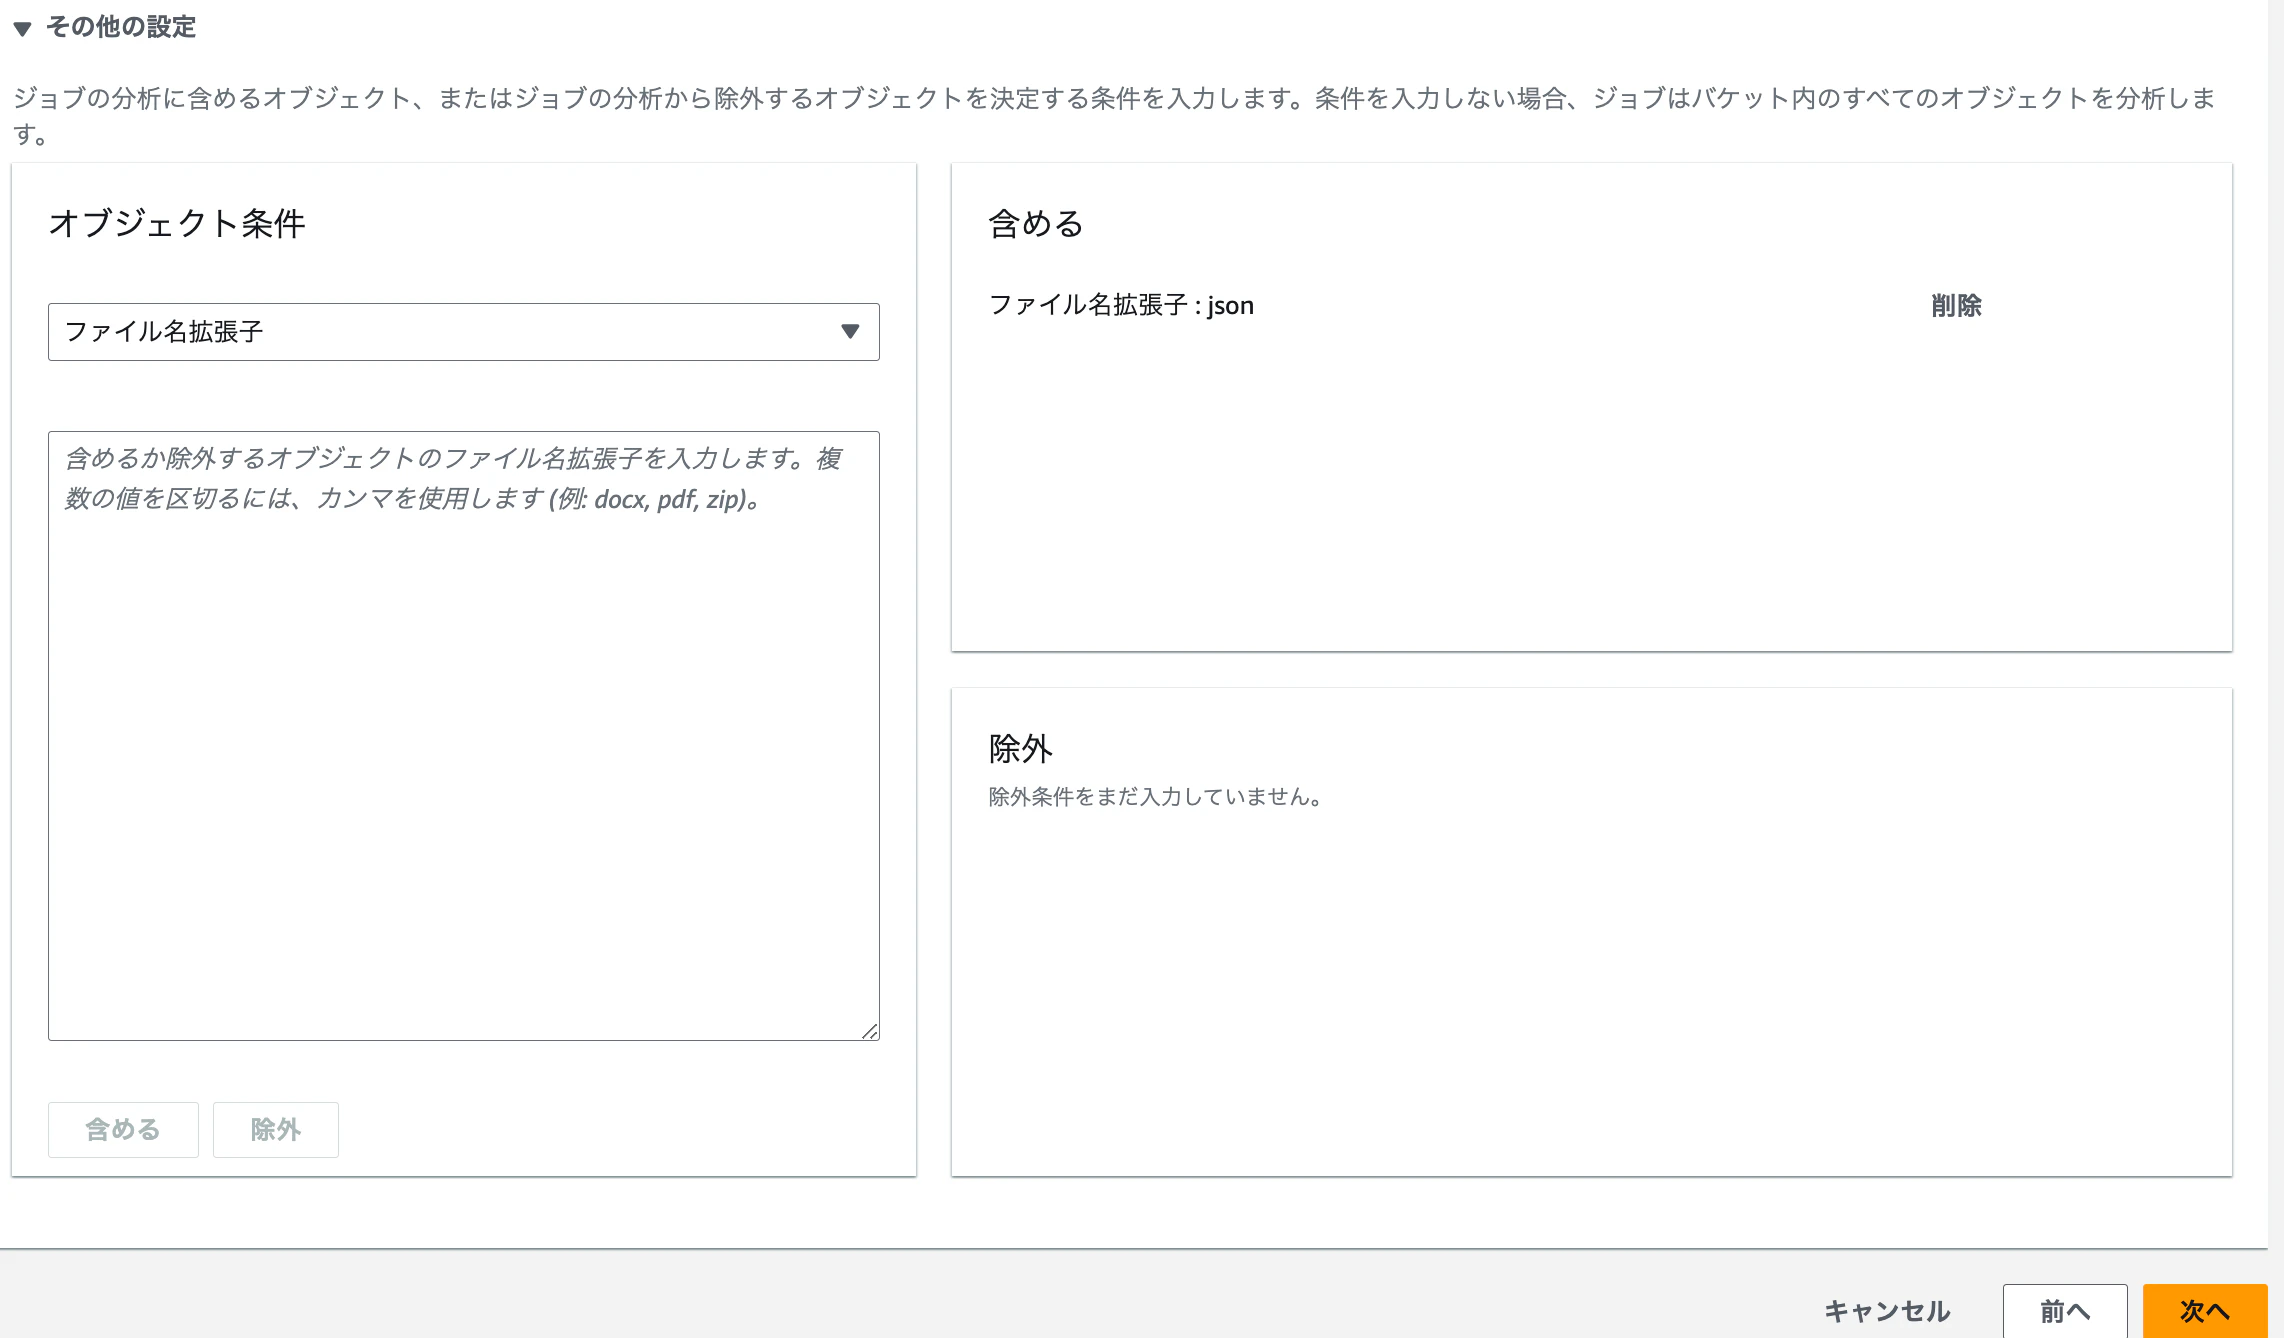Click the dropdown arrow in object condition selector
The image size is (2284, 1338).
[x=850, y=332]
